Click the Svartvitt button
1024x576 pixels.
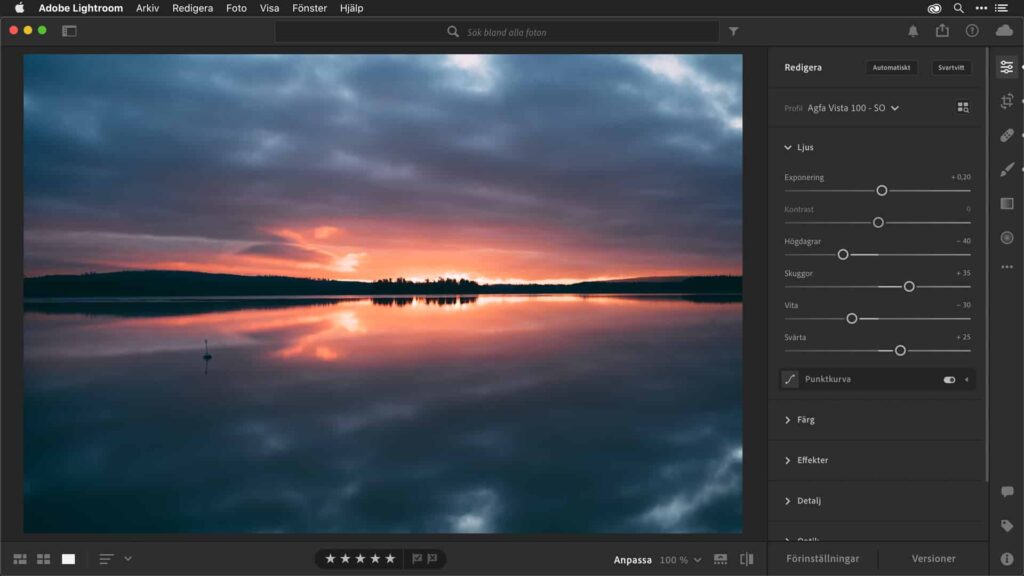951,67
